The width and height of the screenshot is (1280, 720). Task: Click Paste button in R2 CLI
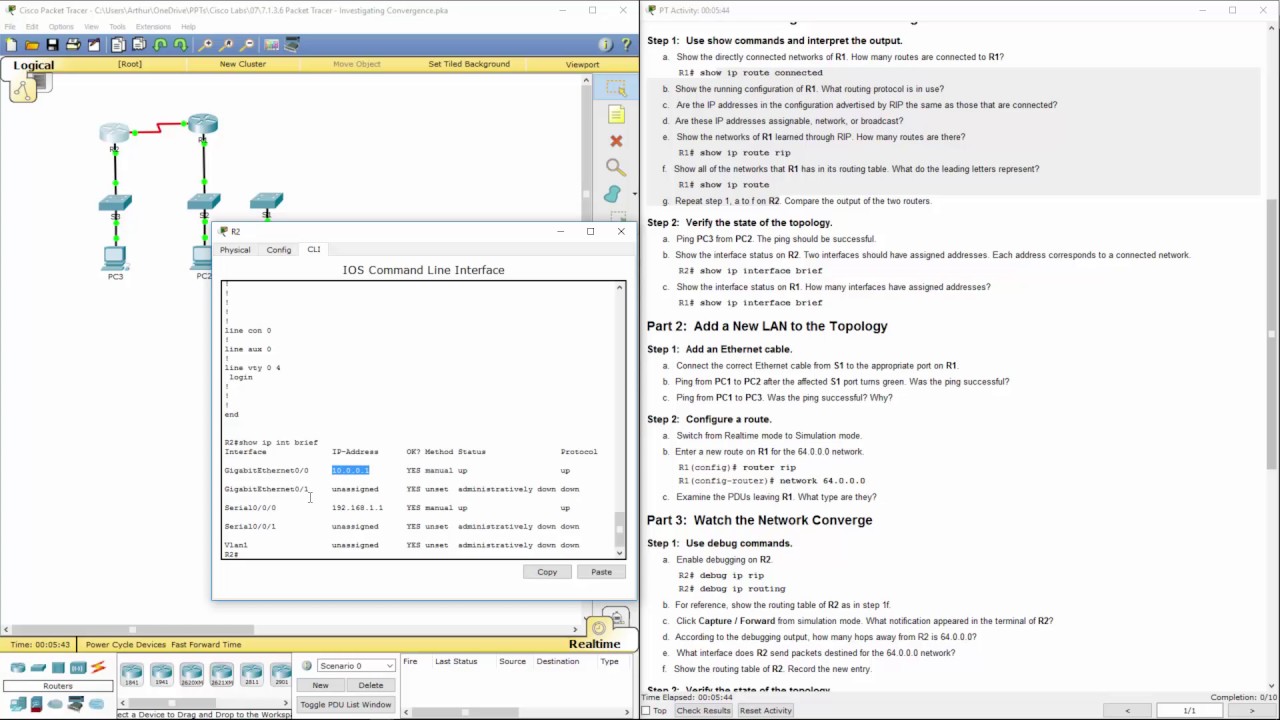point(601,572)
